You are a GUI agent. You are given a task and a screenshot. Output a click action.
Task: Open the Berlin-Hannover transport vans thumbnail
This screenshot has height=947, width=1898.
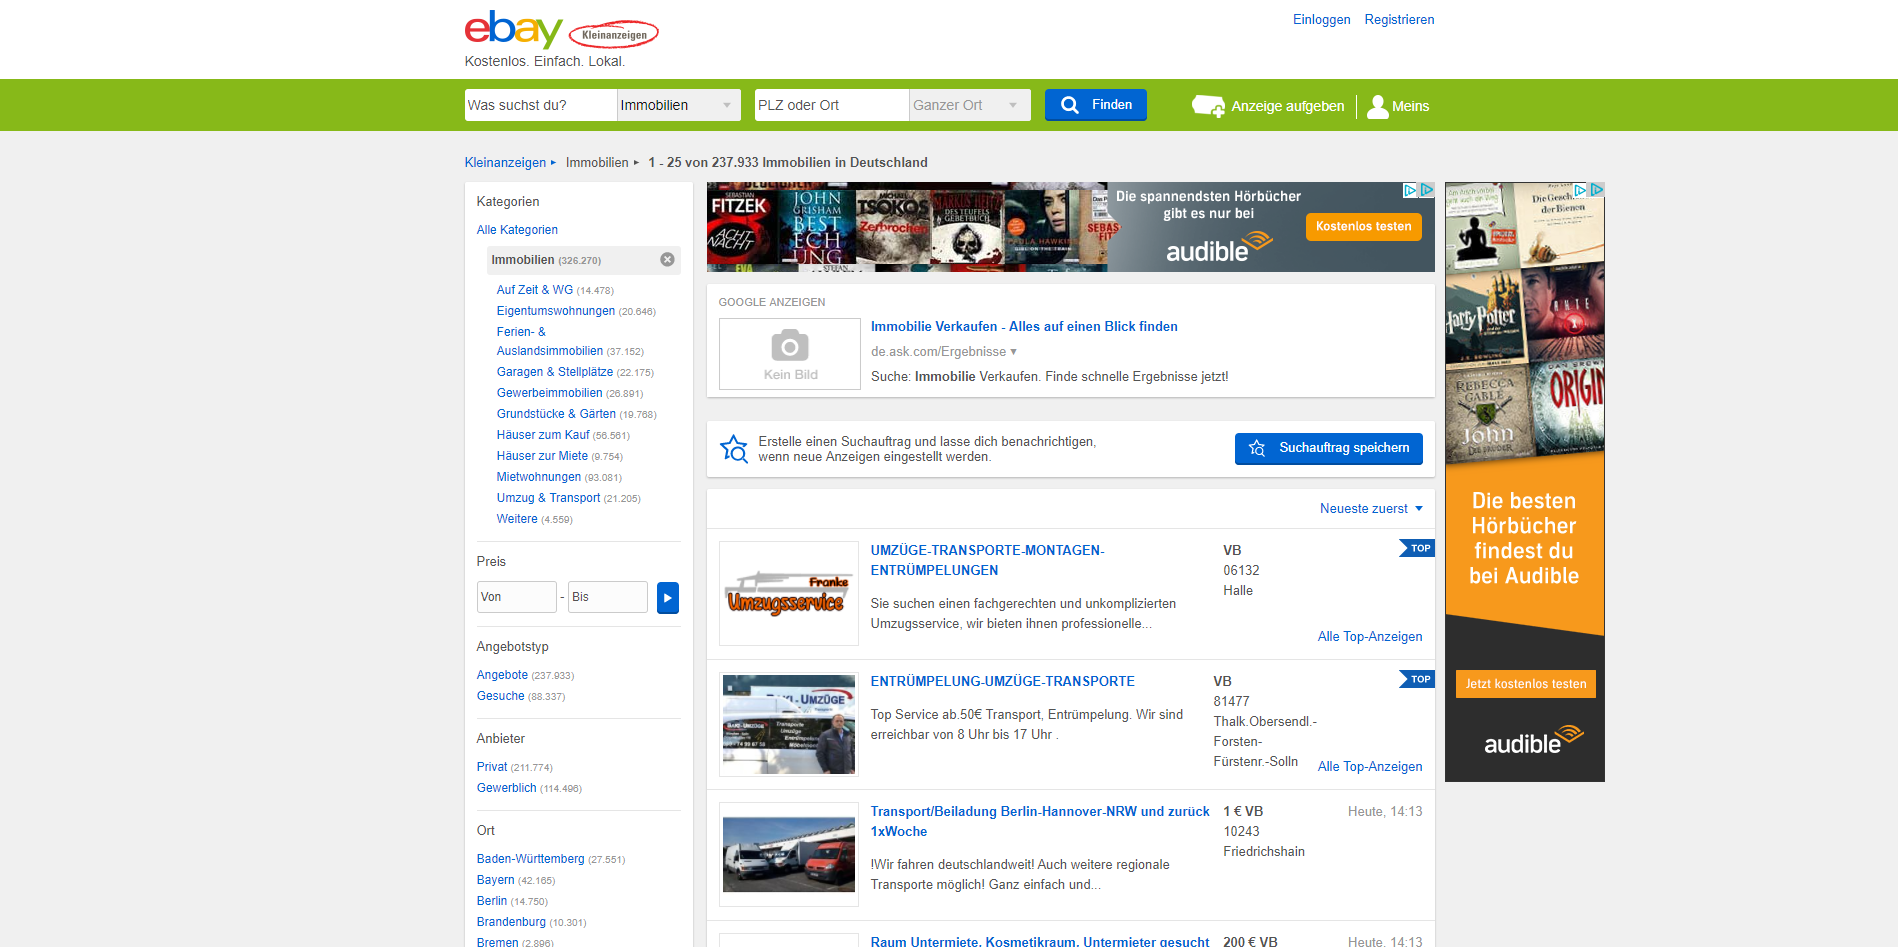(789, 855)
